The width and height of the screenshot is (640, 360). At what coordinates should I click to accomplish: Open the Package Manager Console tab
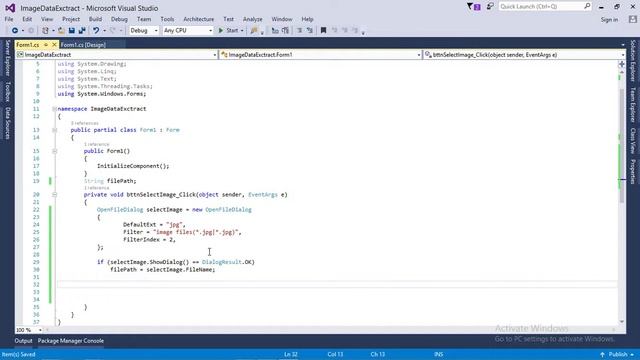[x=71, y=341]
